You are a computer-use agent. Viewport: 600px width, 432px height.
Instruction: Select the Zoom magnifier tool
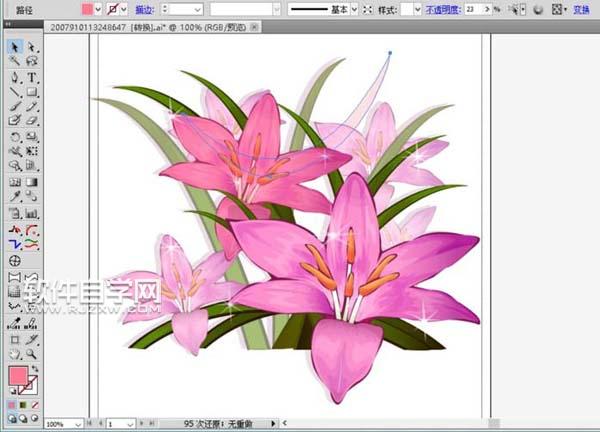coord(31,354)
